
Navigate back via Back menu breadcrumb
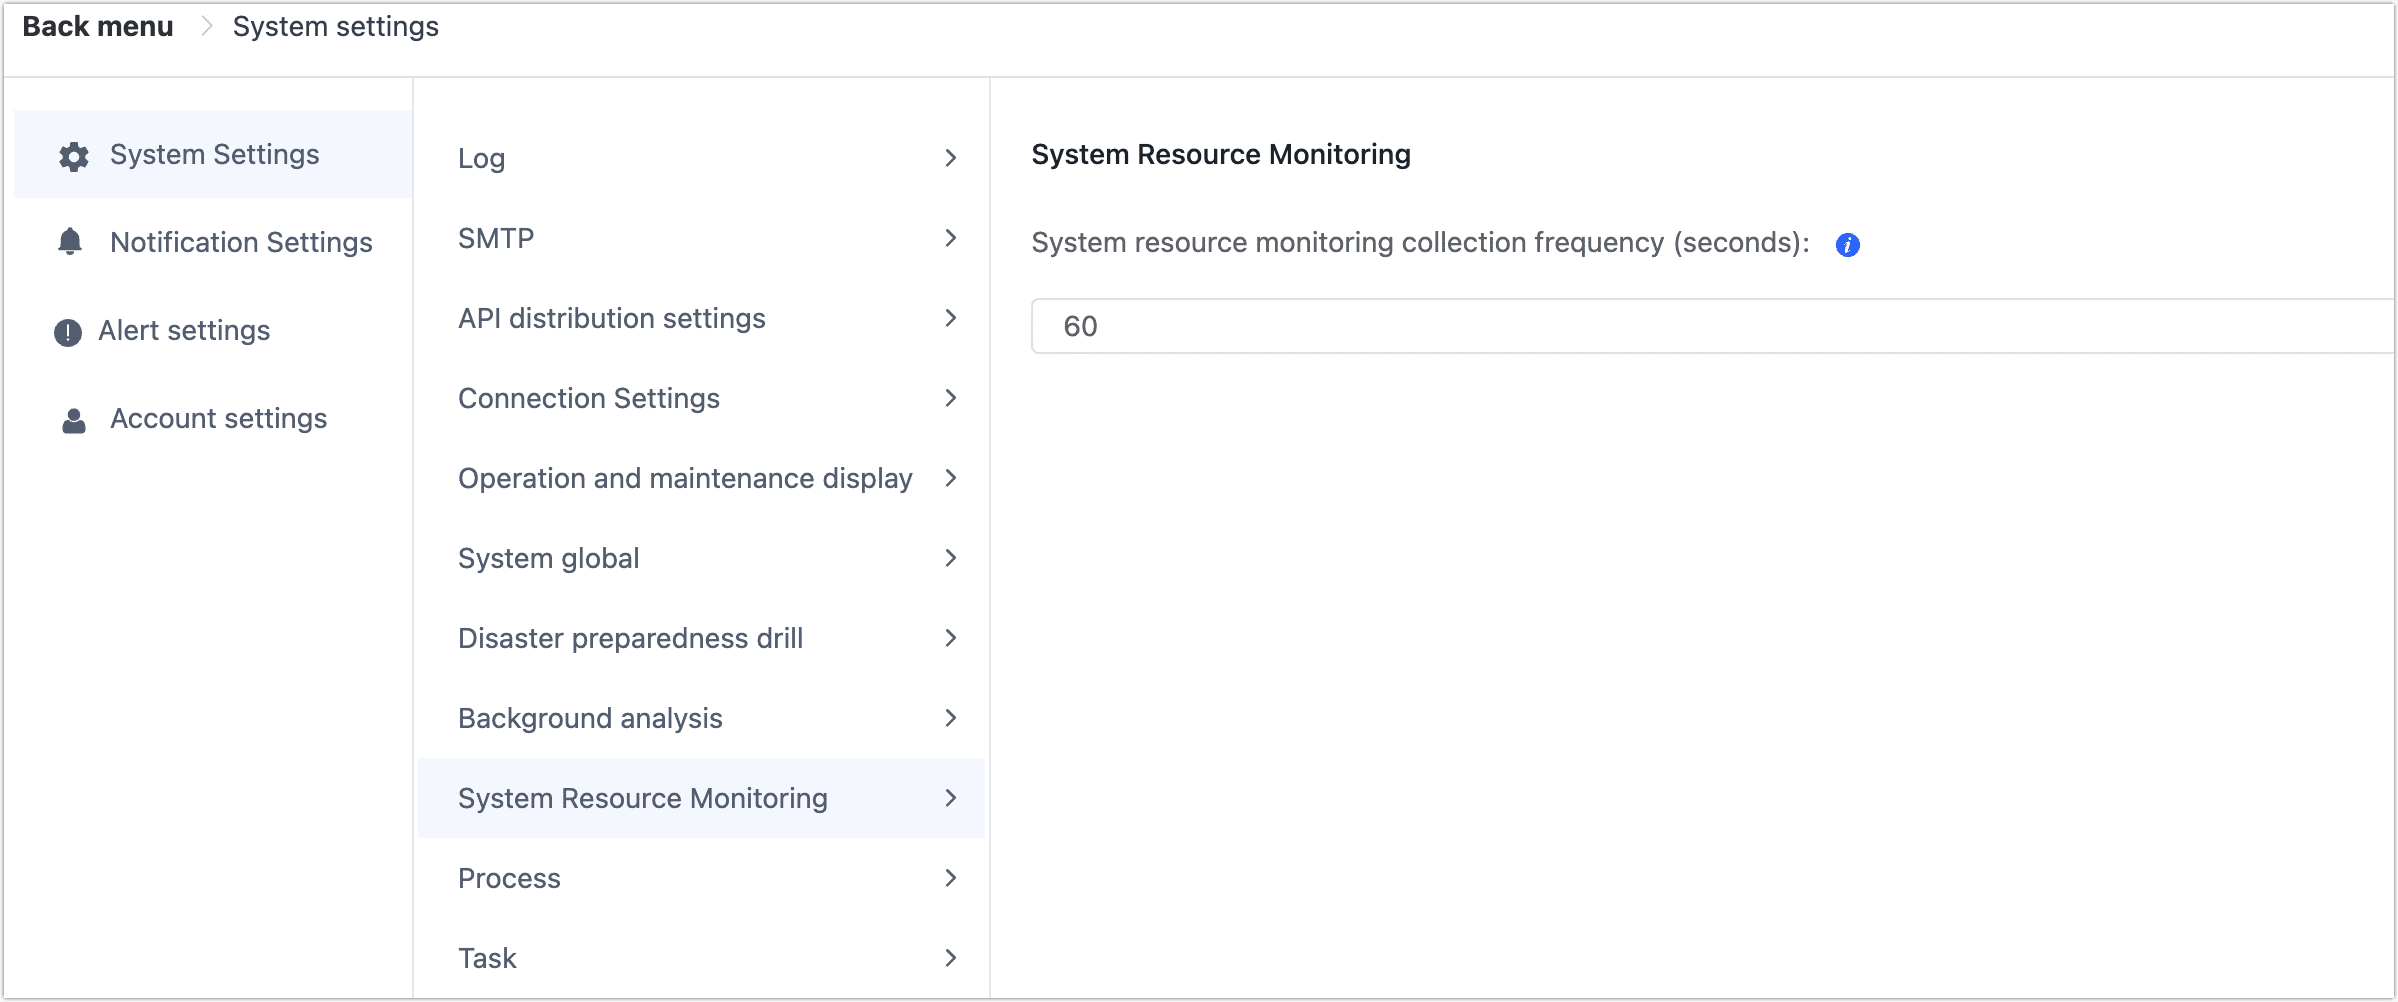(x=96, y=26)
